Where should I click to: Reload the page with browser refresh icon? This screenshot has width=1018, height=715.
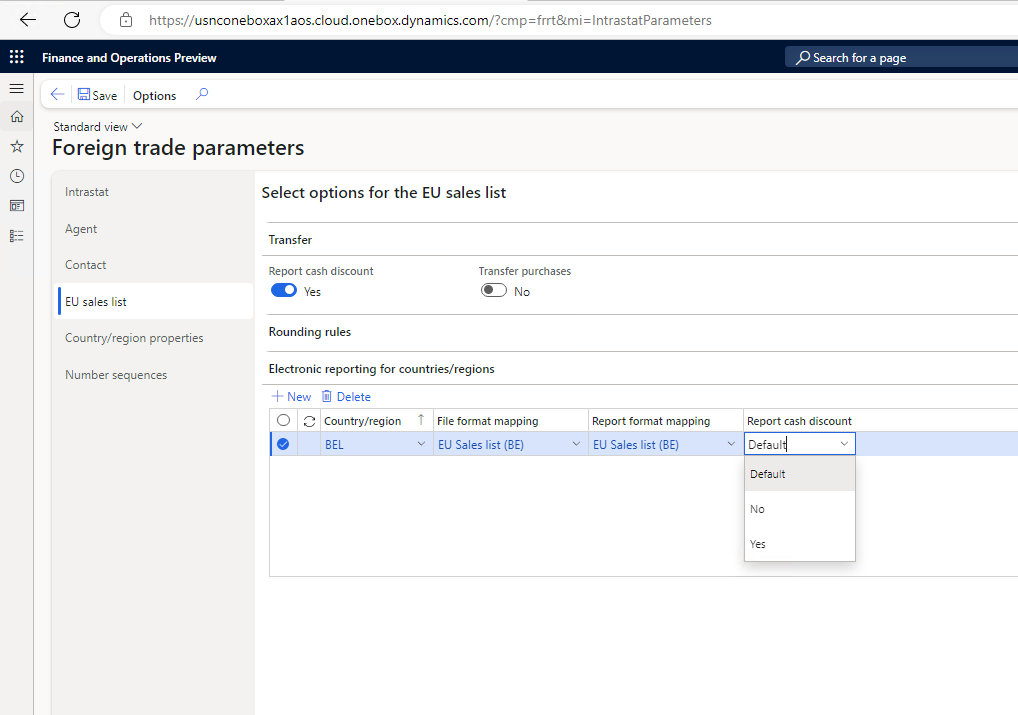(x=72, y=20)
